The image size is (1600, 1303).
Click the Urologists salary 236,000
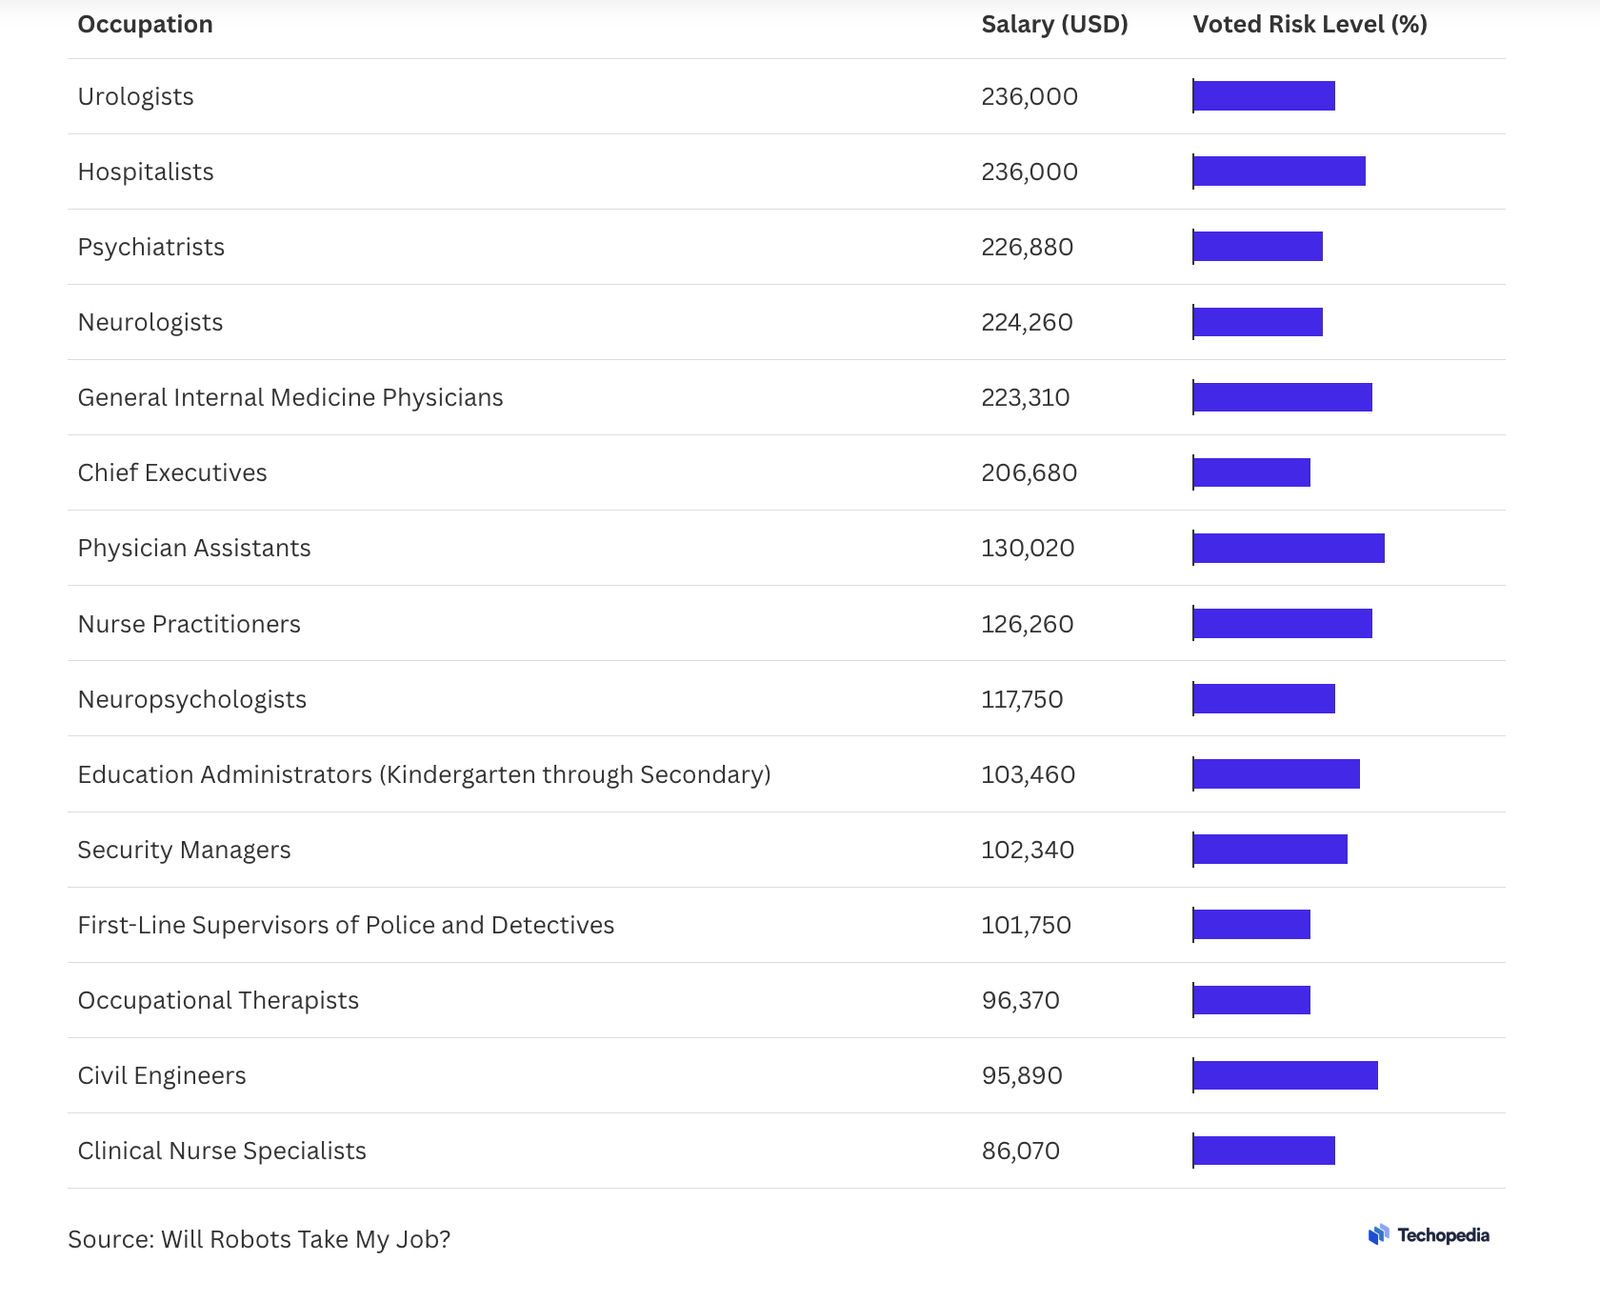click(1029, 97)
